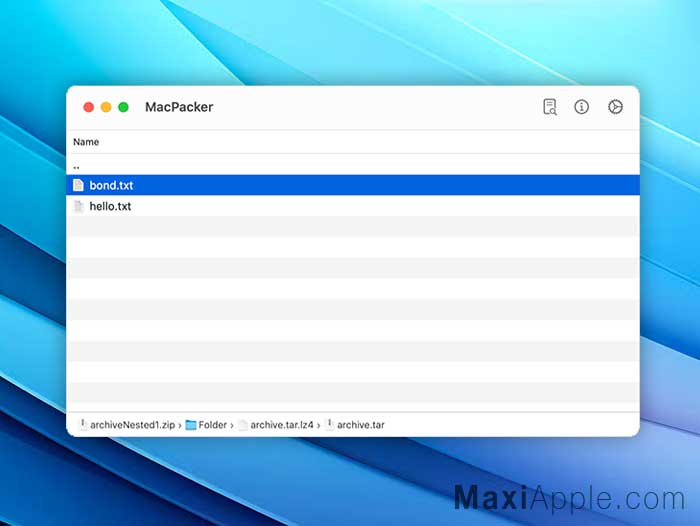Click the hello.txt document icon
700x526 pixels.
[x=78, y=206]
